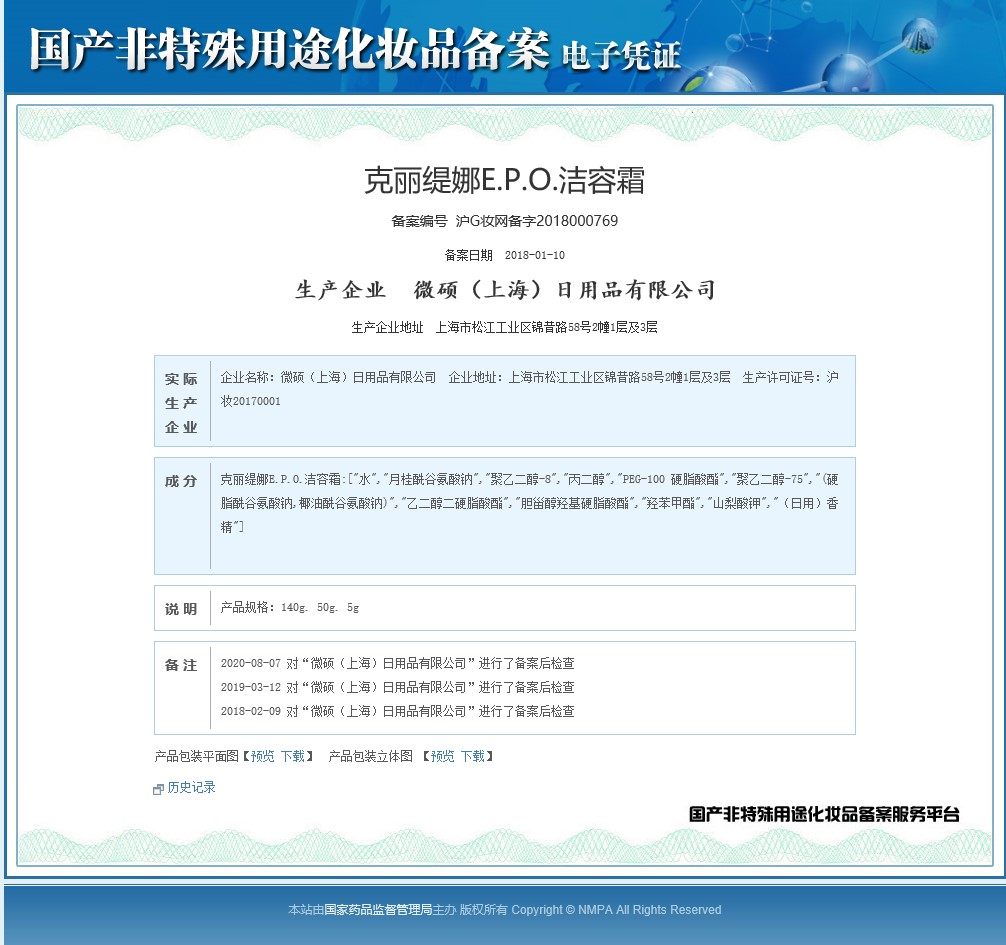The width and height of the screenshot is (1006, 945).
Task: Click the ingredient 月桂酰谷氨酸钠 in the list
Action: tap(431, 479)
